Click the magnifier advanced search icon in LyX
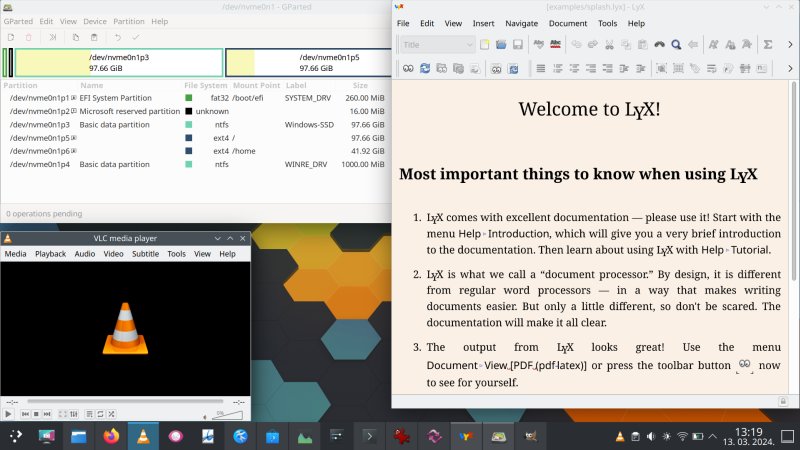The width and height of the screenshot is (800, 450). 676,45
